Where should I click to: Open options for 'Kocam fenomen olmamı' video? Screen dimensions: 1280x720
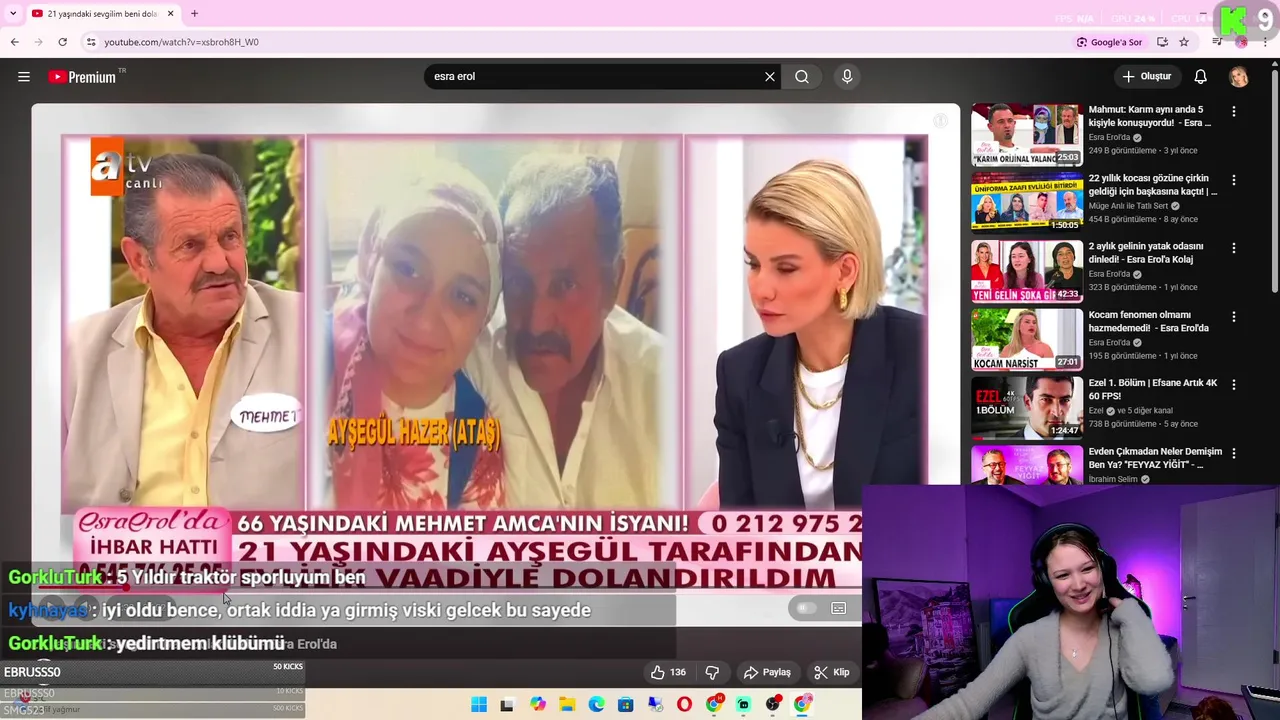(1234, 317)
